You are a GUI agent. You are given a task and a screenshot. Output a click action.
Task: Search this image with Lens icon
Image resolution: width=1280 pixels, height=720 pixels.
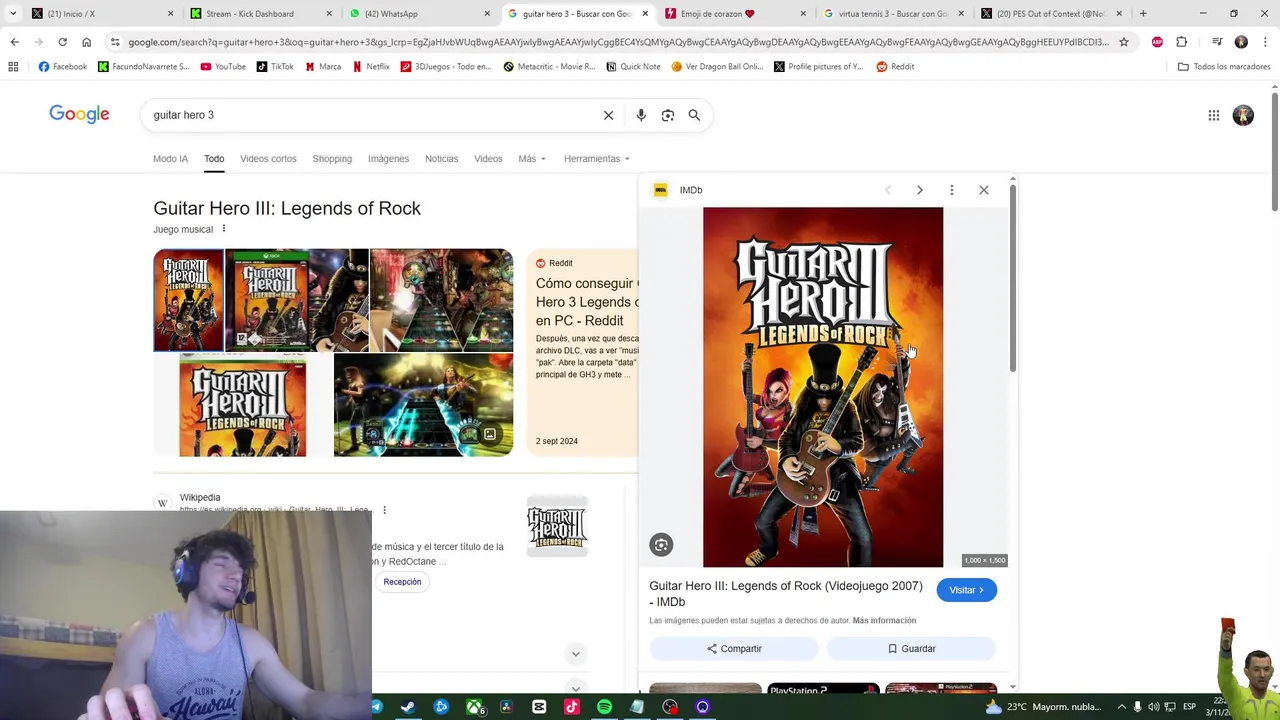pyautogui.click(x=661, y=545)
